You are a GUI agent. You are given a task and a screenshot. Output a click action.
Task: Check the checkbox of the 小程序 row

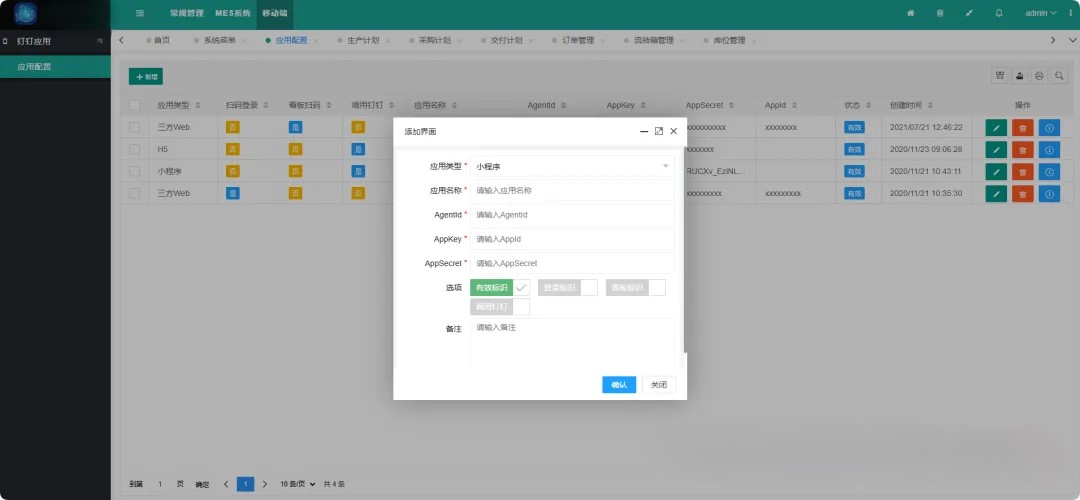pyautogui.click(x=135, y=171)
